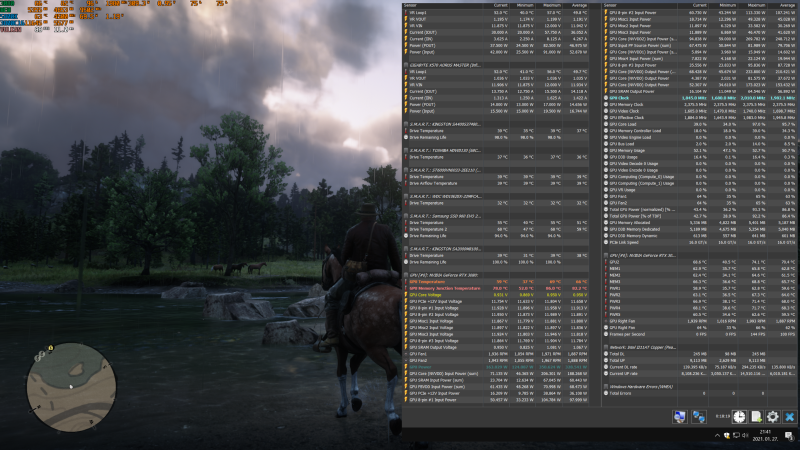Viewport: 800px width, 450px height.
Task: Select the GPU Effective Clock row
Action: tap(699, 118)
